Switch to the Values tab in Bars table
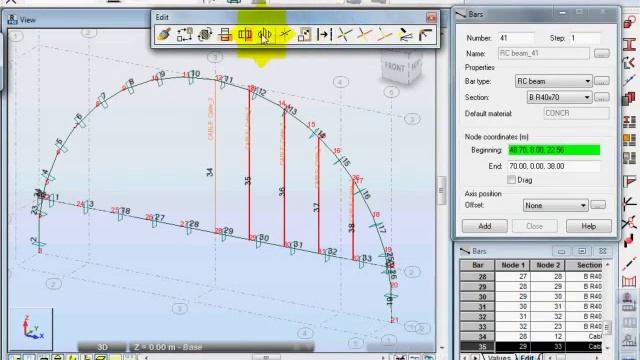The height and width of the screenshot is (360, 640). 499,357
